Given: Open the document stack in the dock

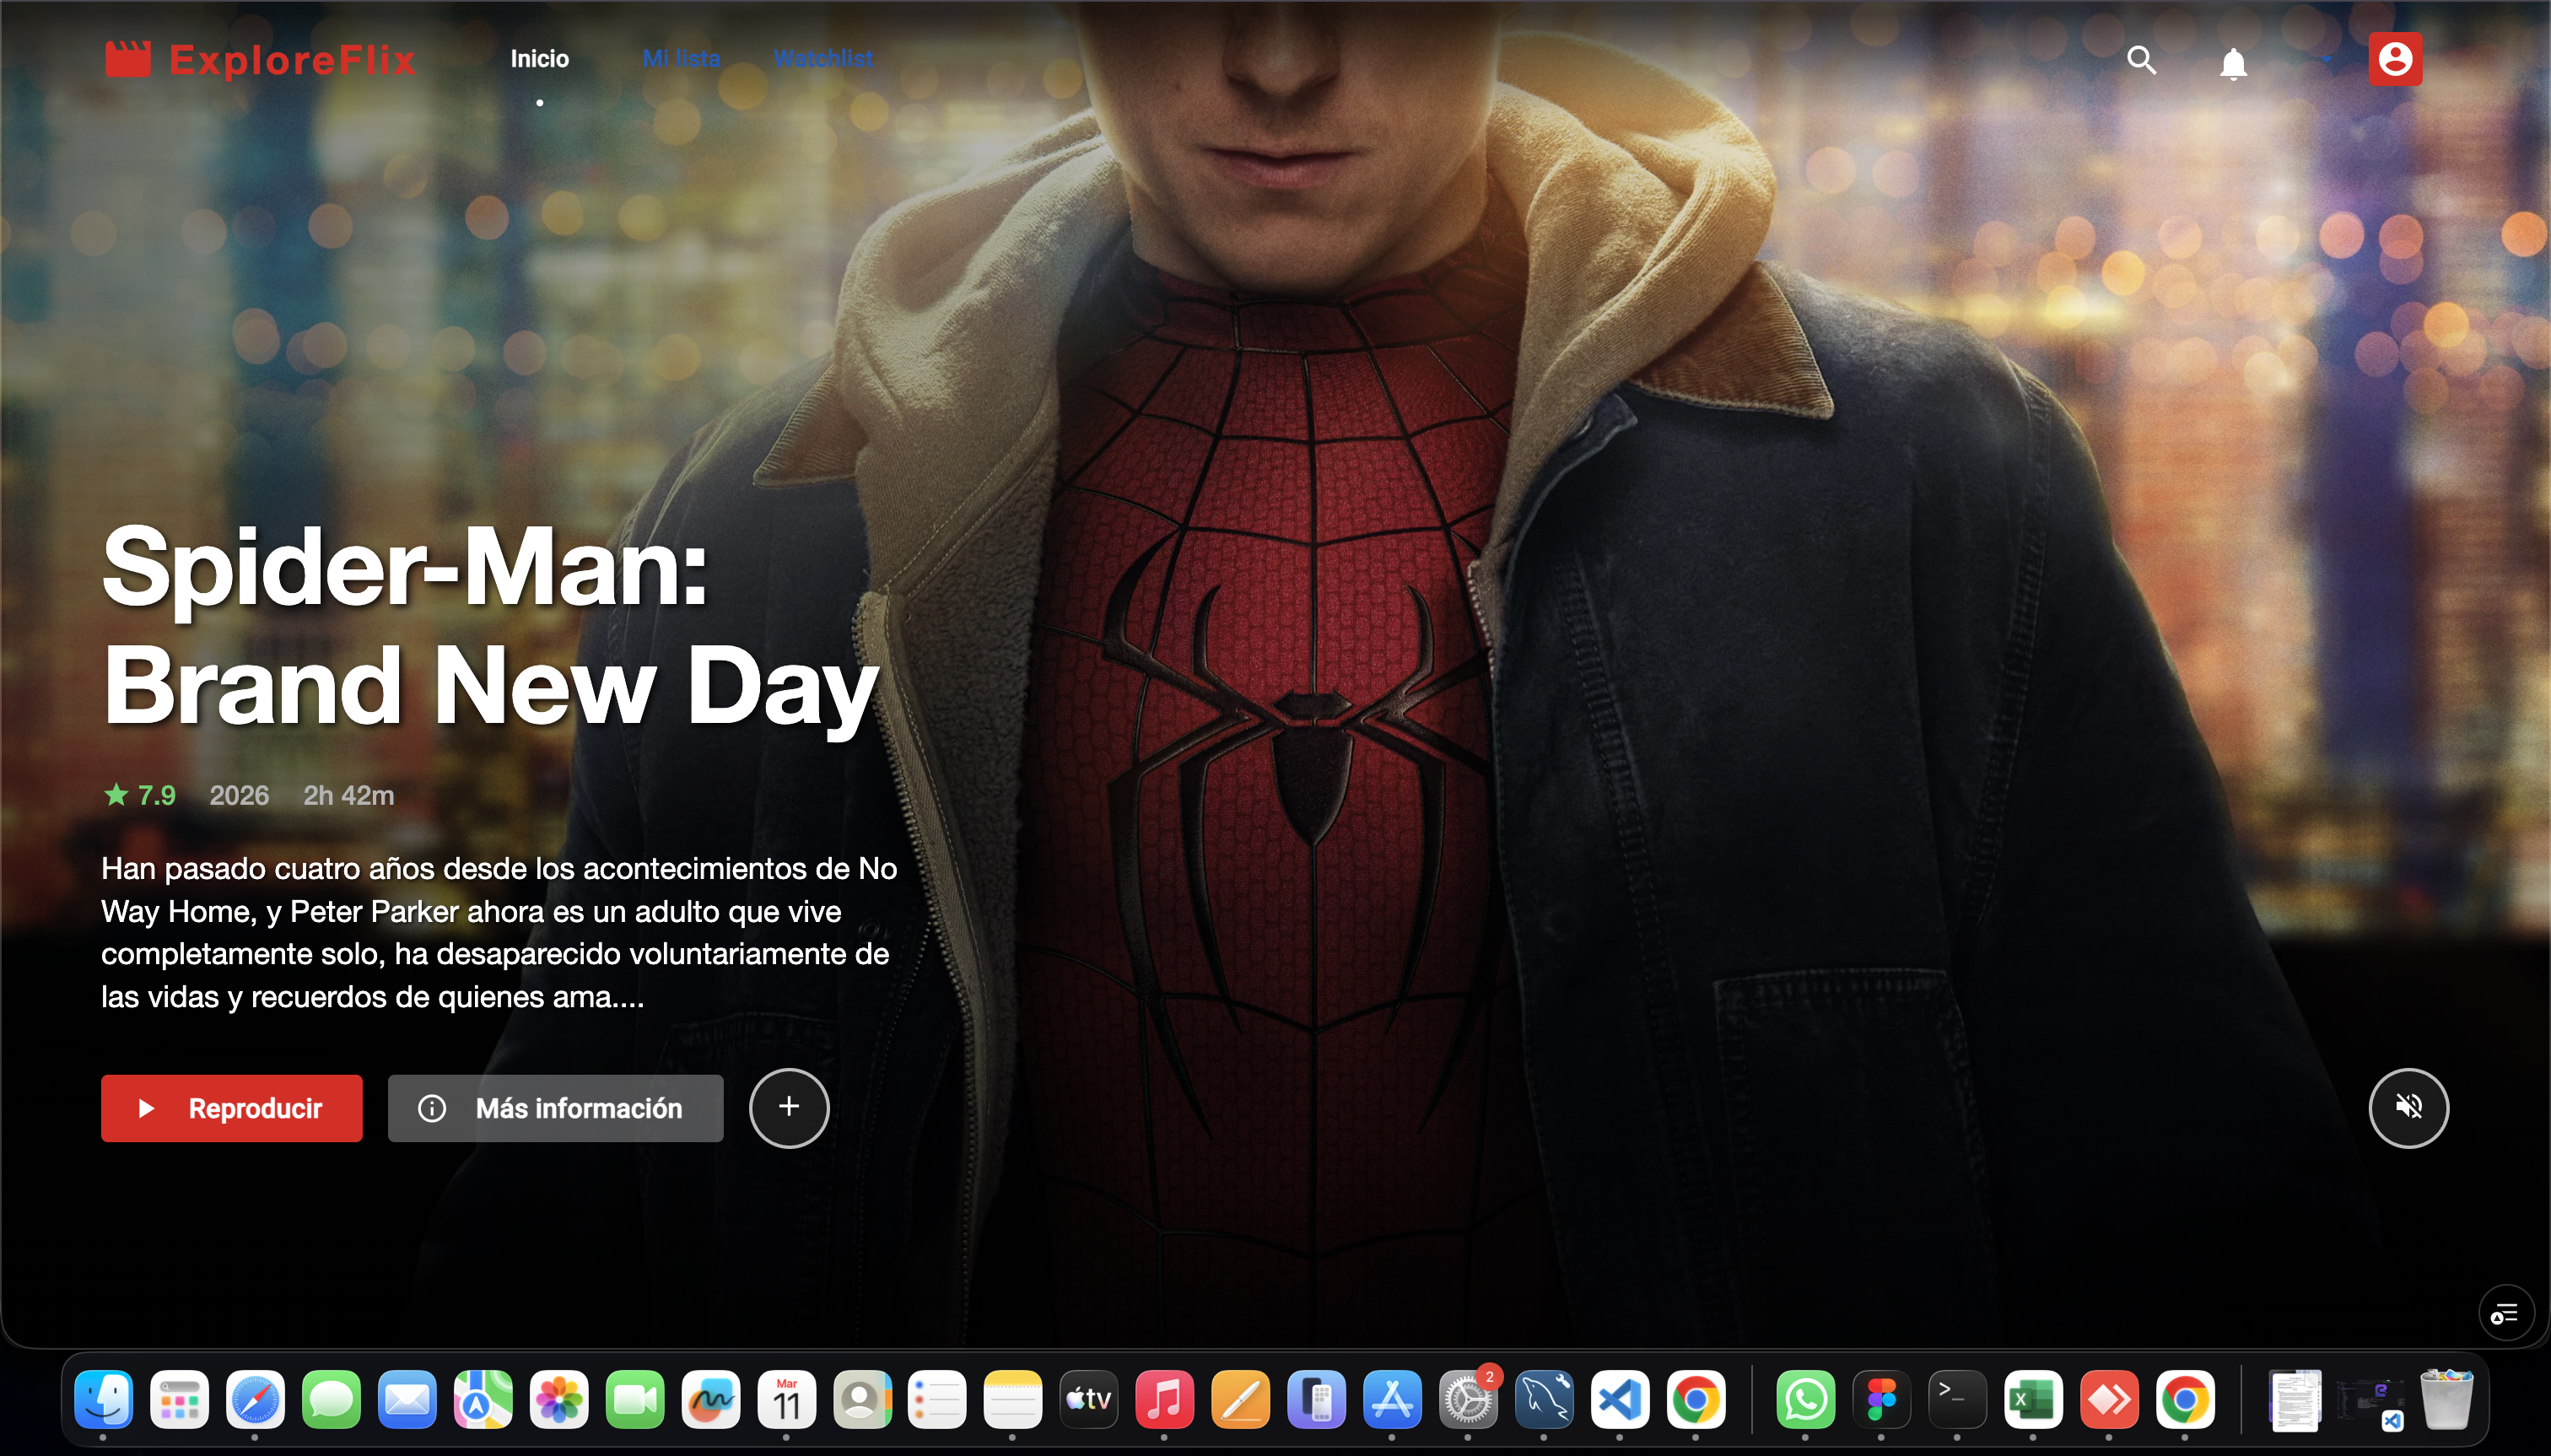Looking at the screenshot, I should coord(2295,1399).
